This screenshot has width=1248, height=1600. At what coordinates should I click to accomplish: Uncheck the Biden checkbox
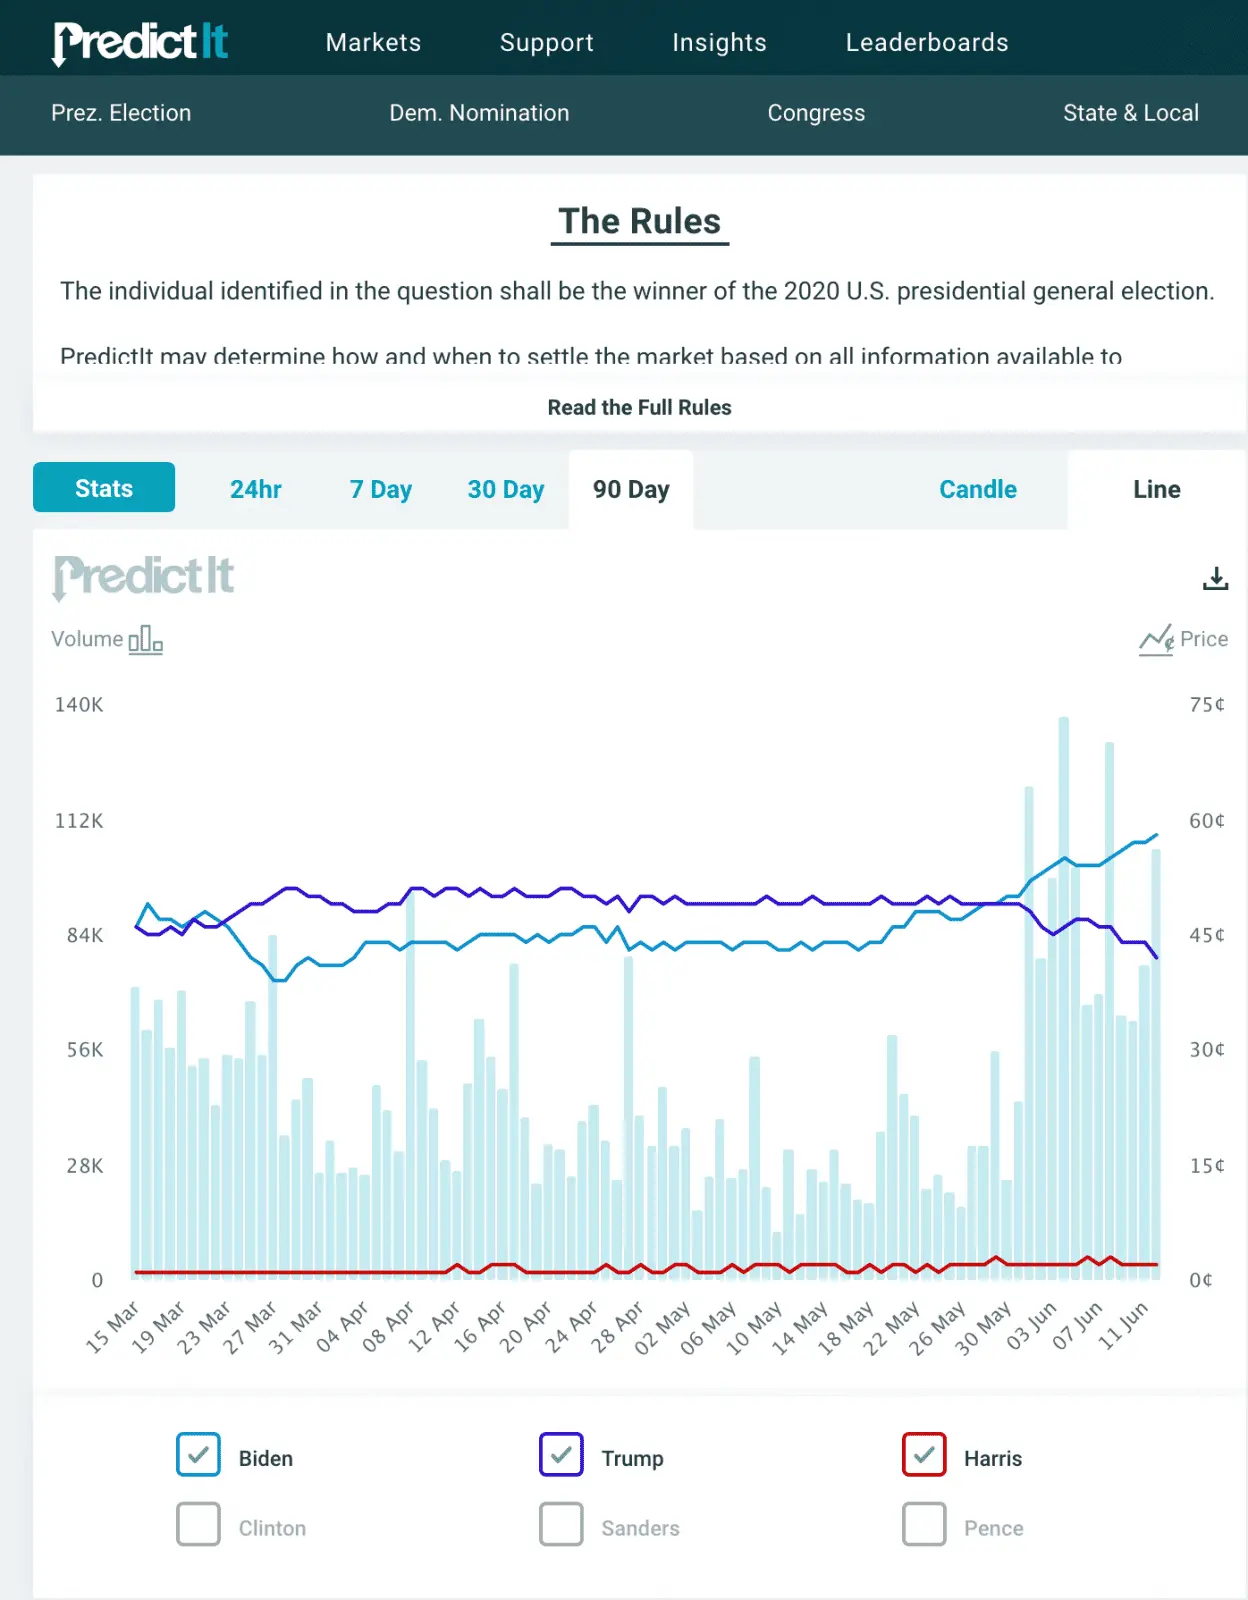point(198,1455)
